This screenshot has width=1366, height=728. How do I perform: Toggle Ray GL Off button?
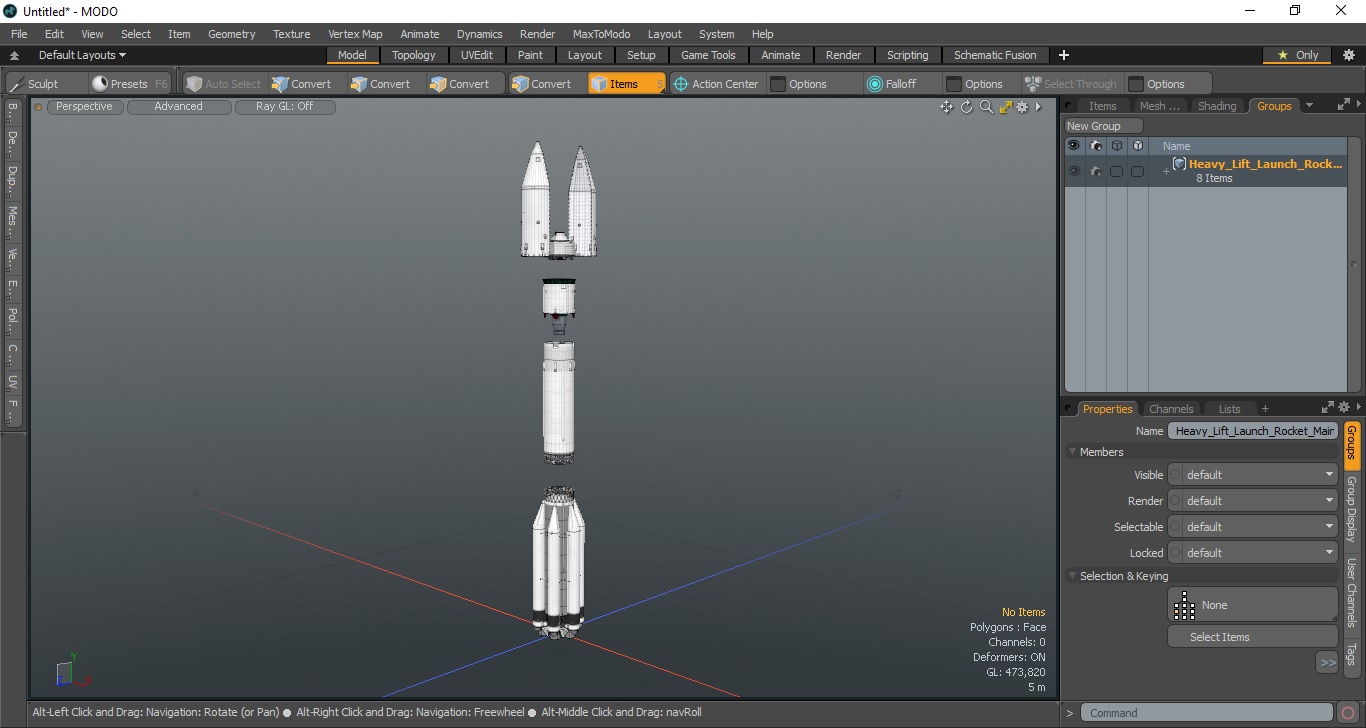[x=285, y=107]
